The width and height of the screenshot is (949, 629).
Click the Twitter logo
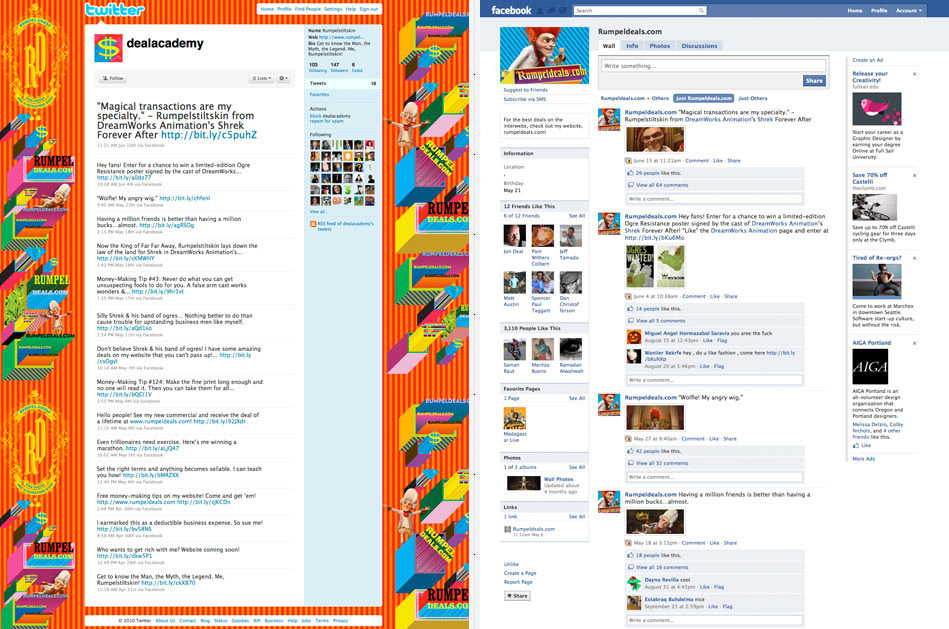tap(114, 10)
